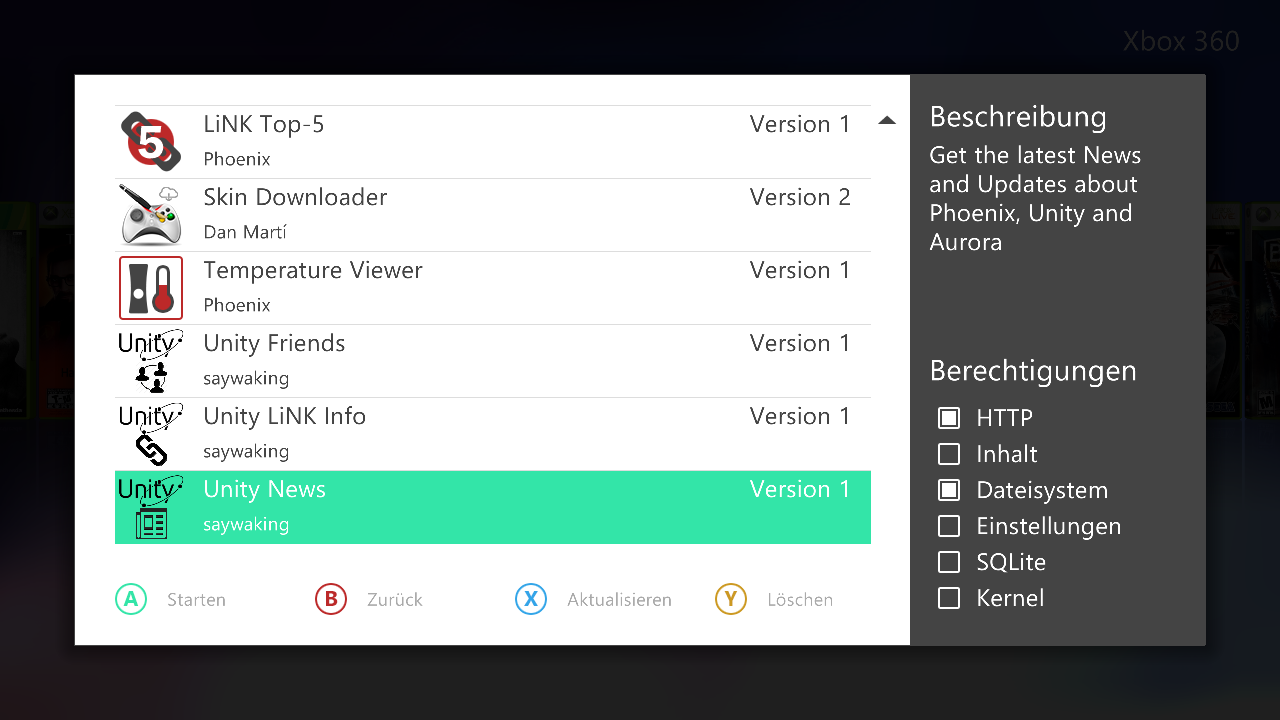Click the description text about latest News

click(x=1035, y=198)
